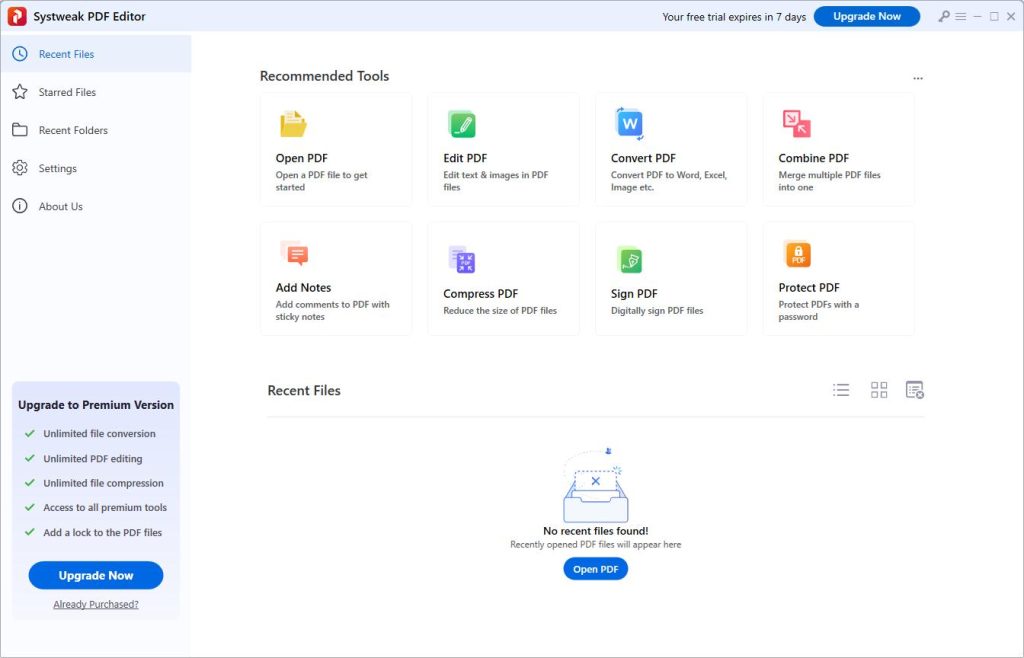Viewport: 1024px width, 658px height.
Task: Click 'Merge multiple PDF files into one' description
Action: (x=829, y=181)
